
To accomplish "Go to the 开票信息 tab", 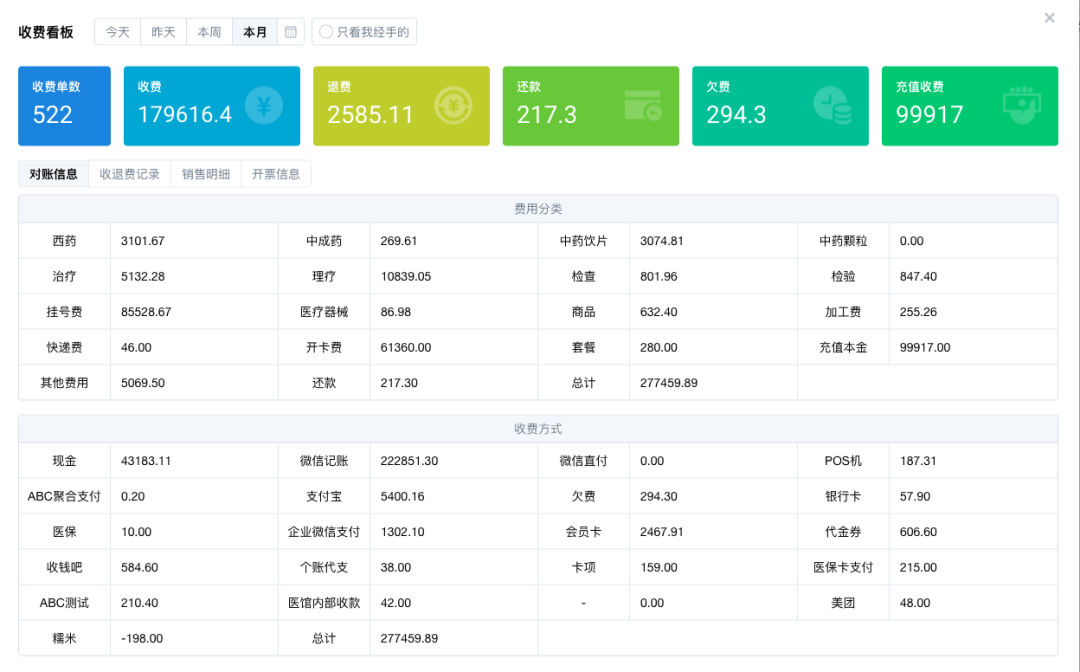I will 276,174.
